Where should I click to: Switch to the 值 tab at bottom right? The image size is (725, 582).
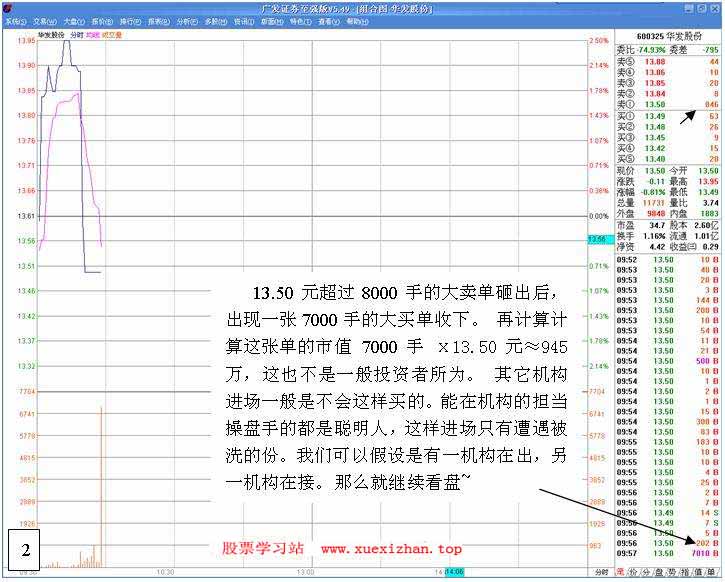point(699,572)
